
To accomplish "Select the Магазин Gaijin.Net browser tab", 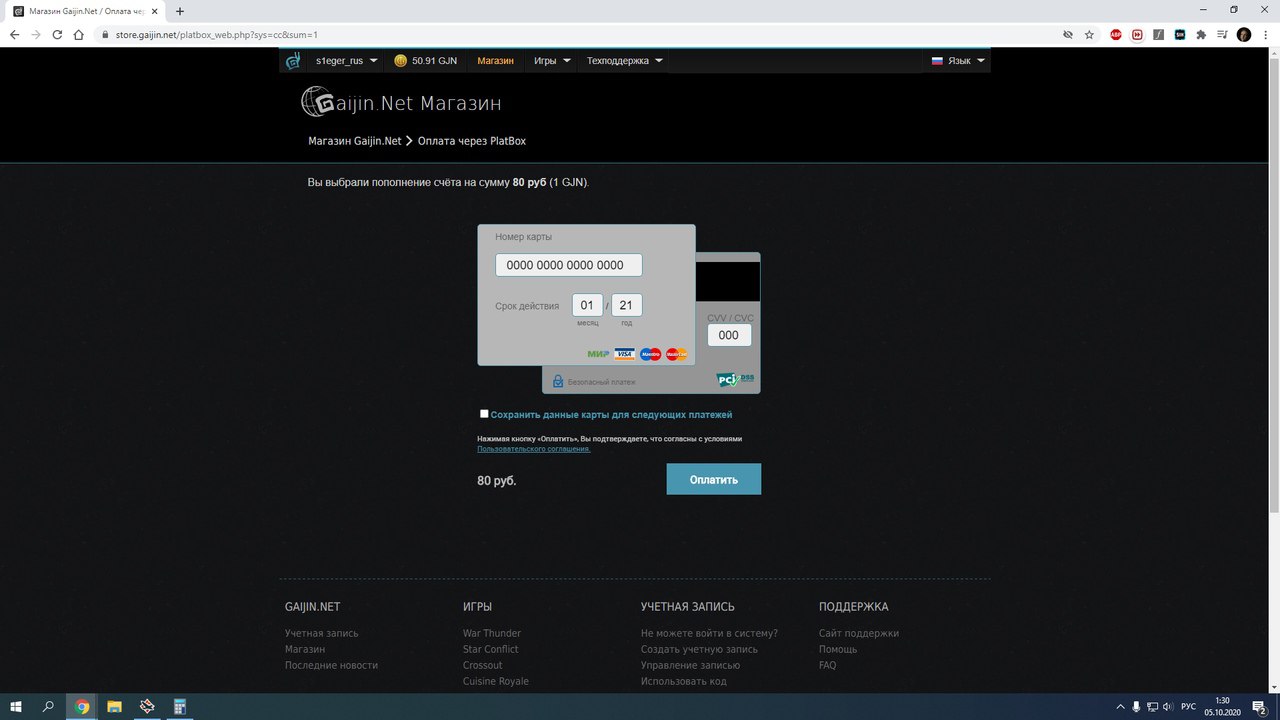I will (x=86, y=11).
